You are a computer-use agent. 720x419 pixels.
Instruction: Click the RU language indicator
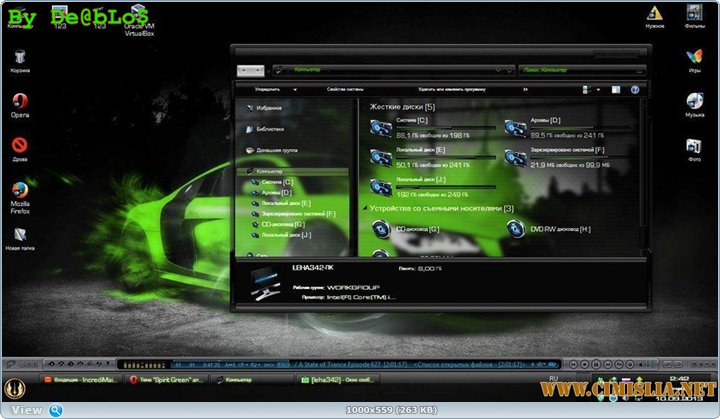(553, 379)
